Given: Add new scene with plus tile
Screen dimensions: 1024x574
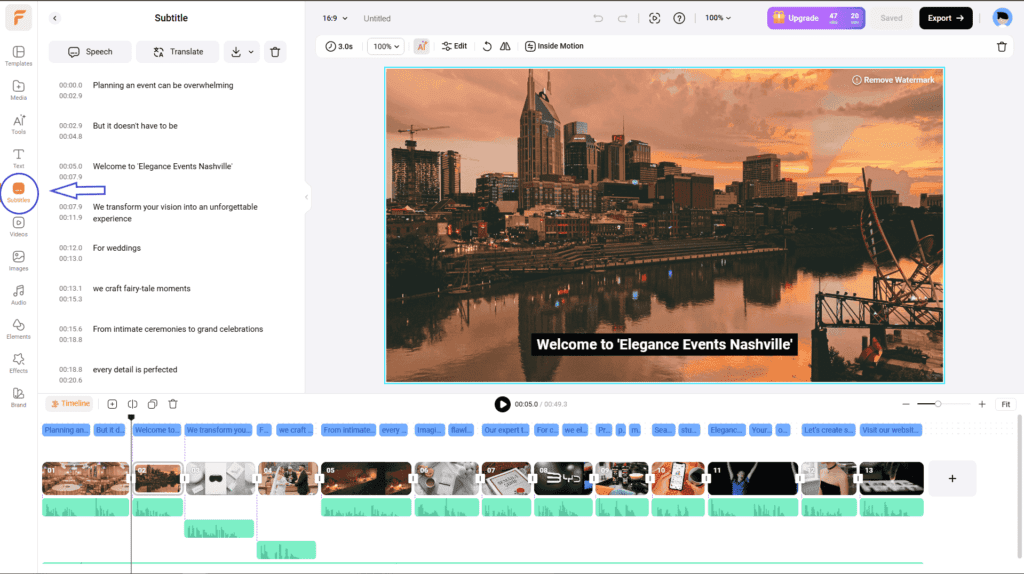Looking at the screenshot, I should tap(952, 479).
